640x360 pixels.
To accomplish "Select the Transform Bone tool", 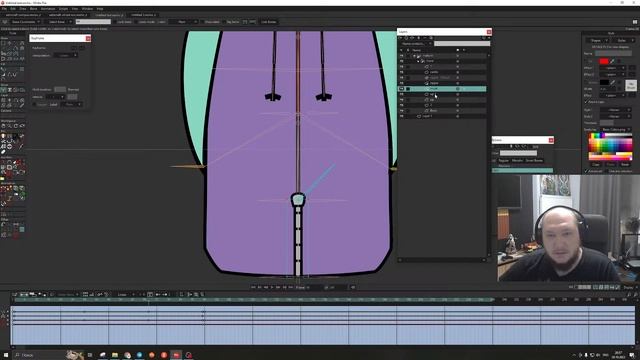I will (x=9, y=90).
